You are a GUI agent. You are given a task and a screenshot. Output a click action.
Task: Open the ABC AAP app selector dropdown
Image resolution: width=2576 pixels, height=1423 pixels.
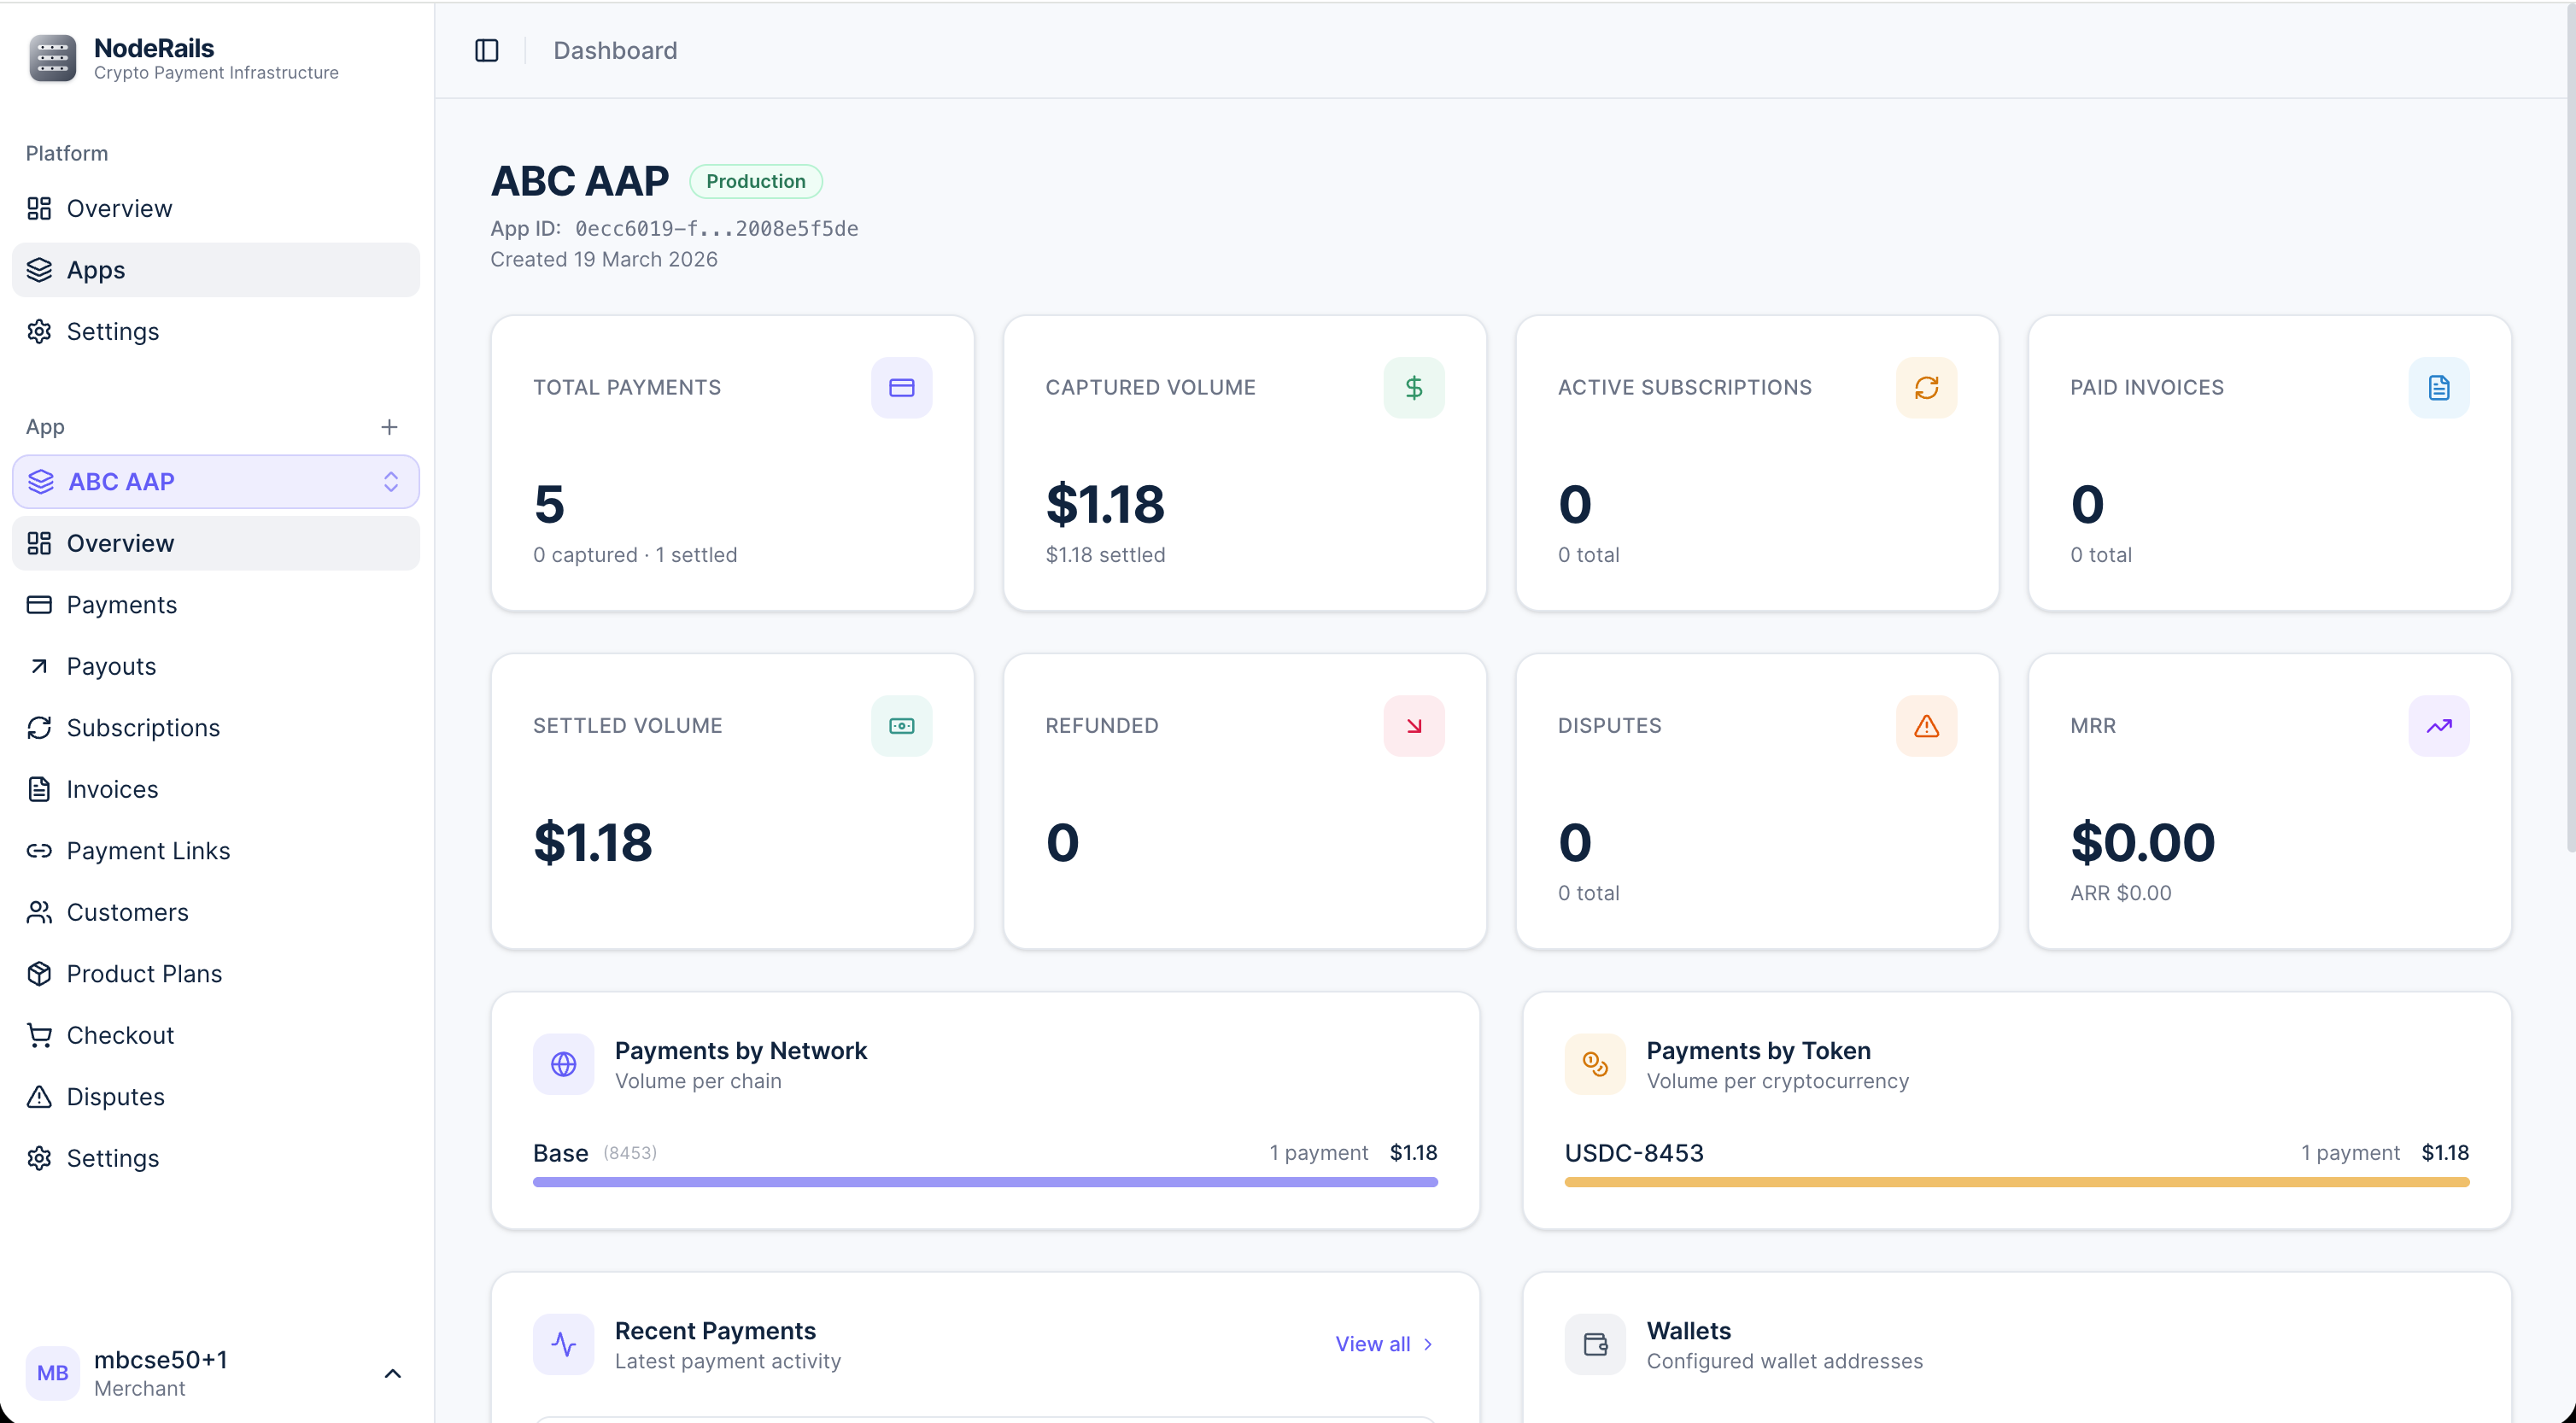[x=392, y=481]
